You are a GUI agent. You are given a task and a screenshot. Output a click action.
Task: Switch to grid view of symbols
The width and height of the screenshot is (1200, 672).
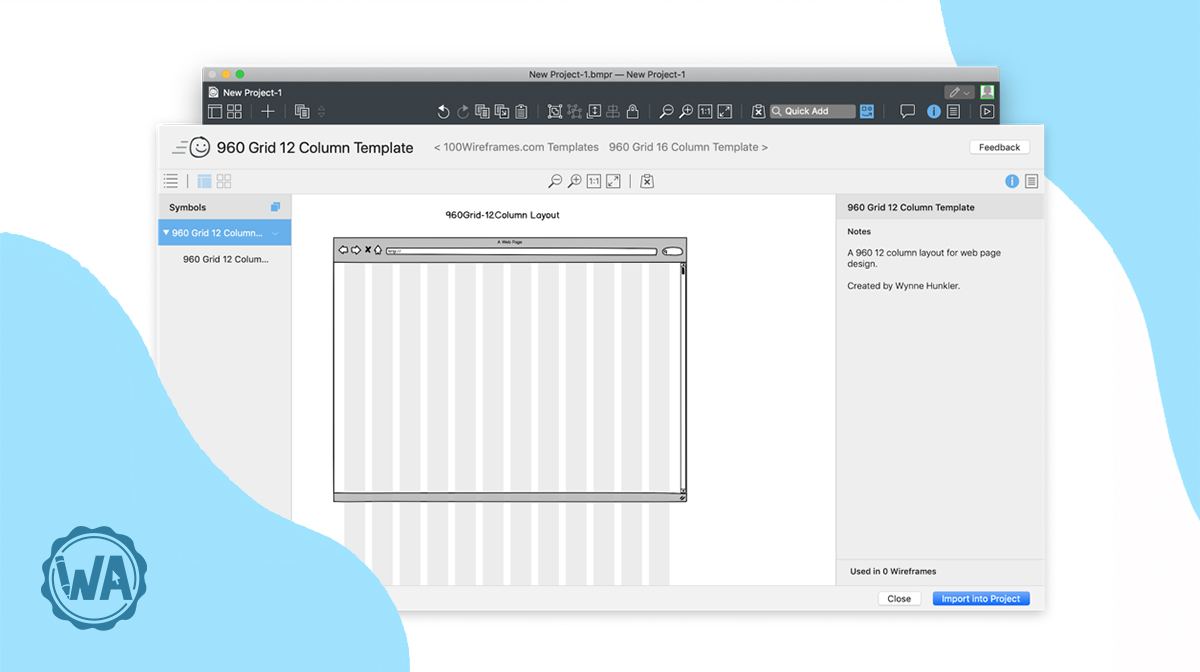(224, 181)
